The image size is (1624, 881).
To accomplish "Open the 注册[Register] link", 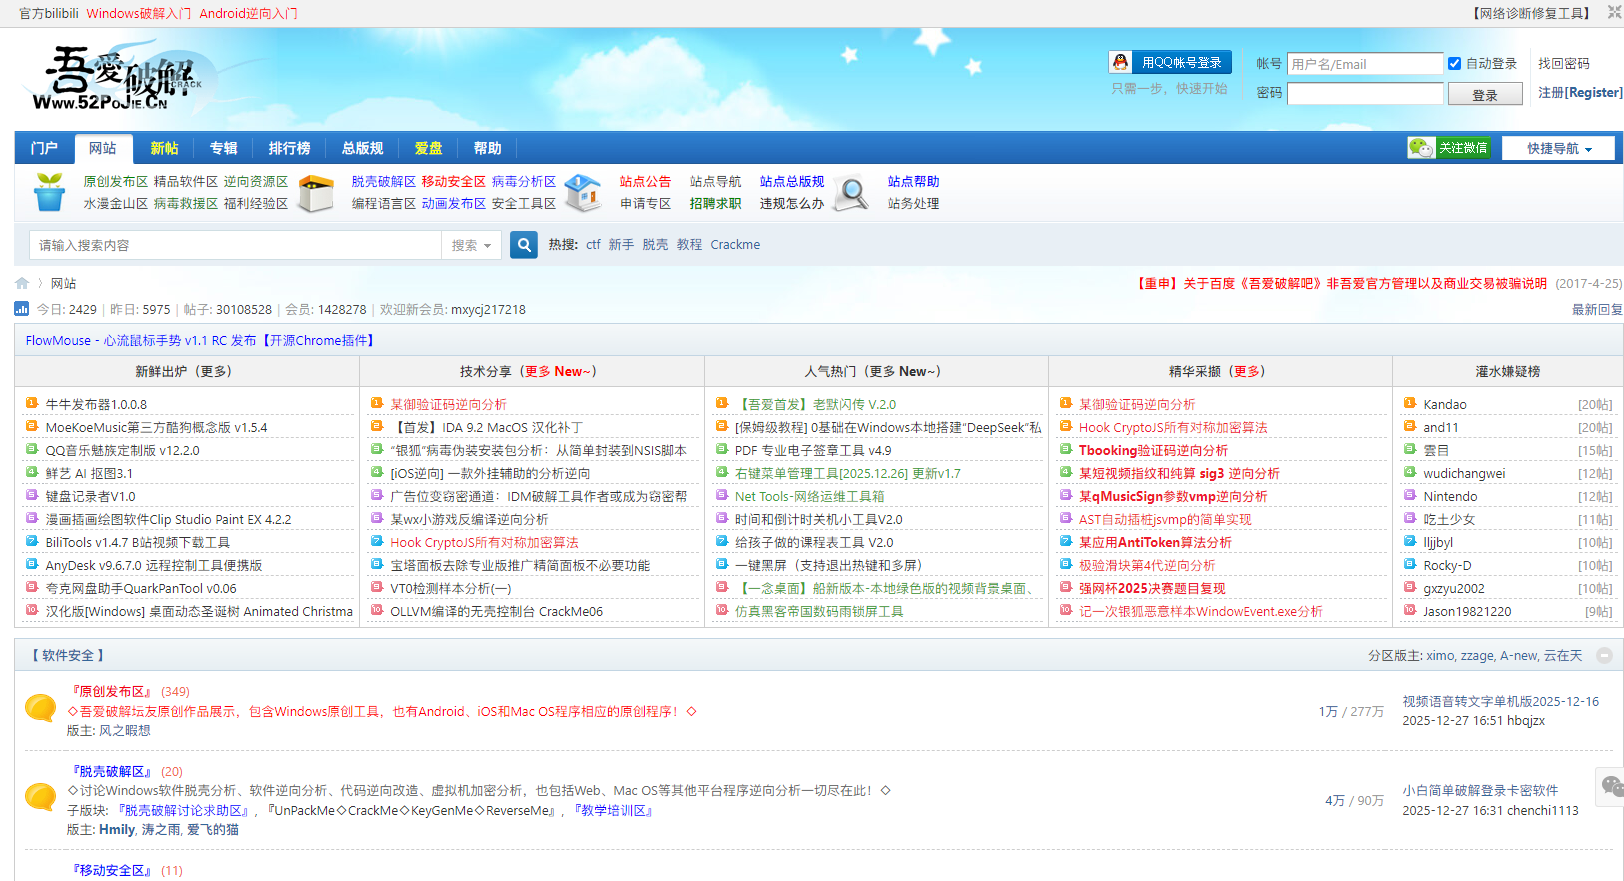I will tap(1579, 92).
